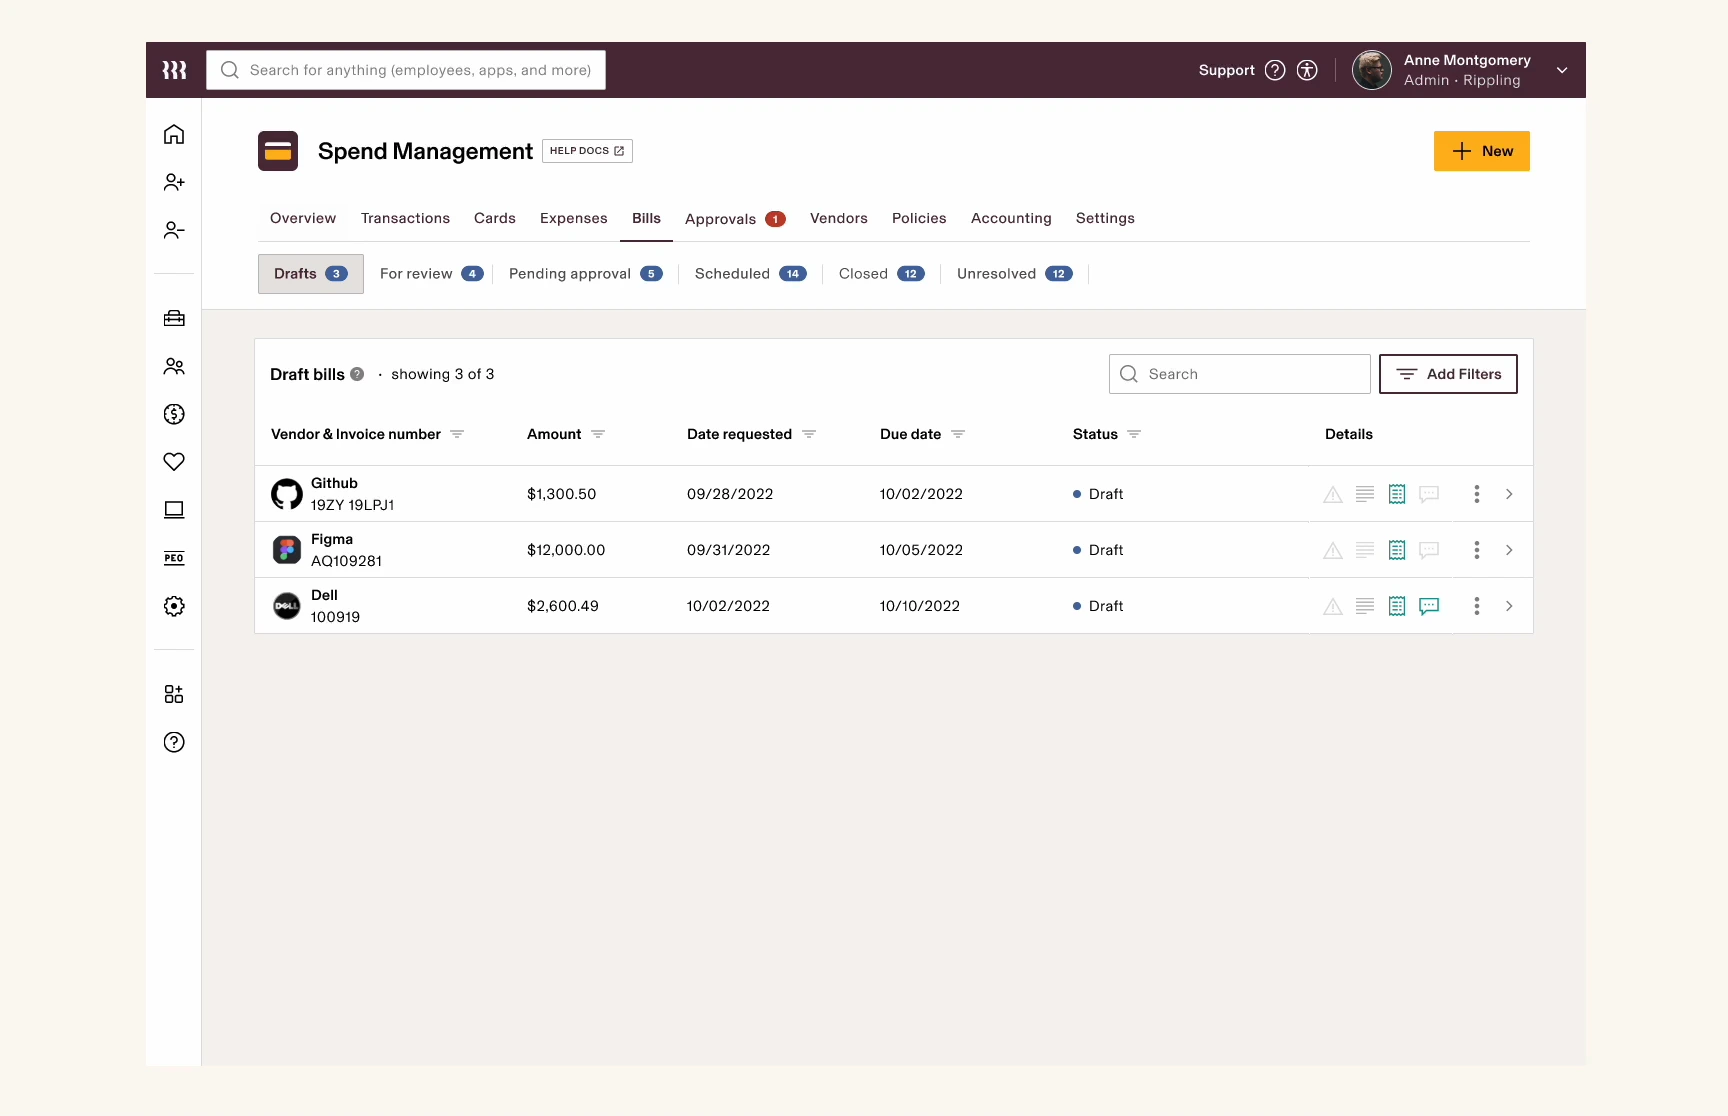The height and width of the screenshot is (1116, 1728).
Task: Click the Github row notes lines icon
Action: tap(1365, 494)
